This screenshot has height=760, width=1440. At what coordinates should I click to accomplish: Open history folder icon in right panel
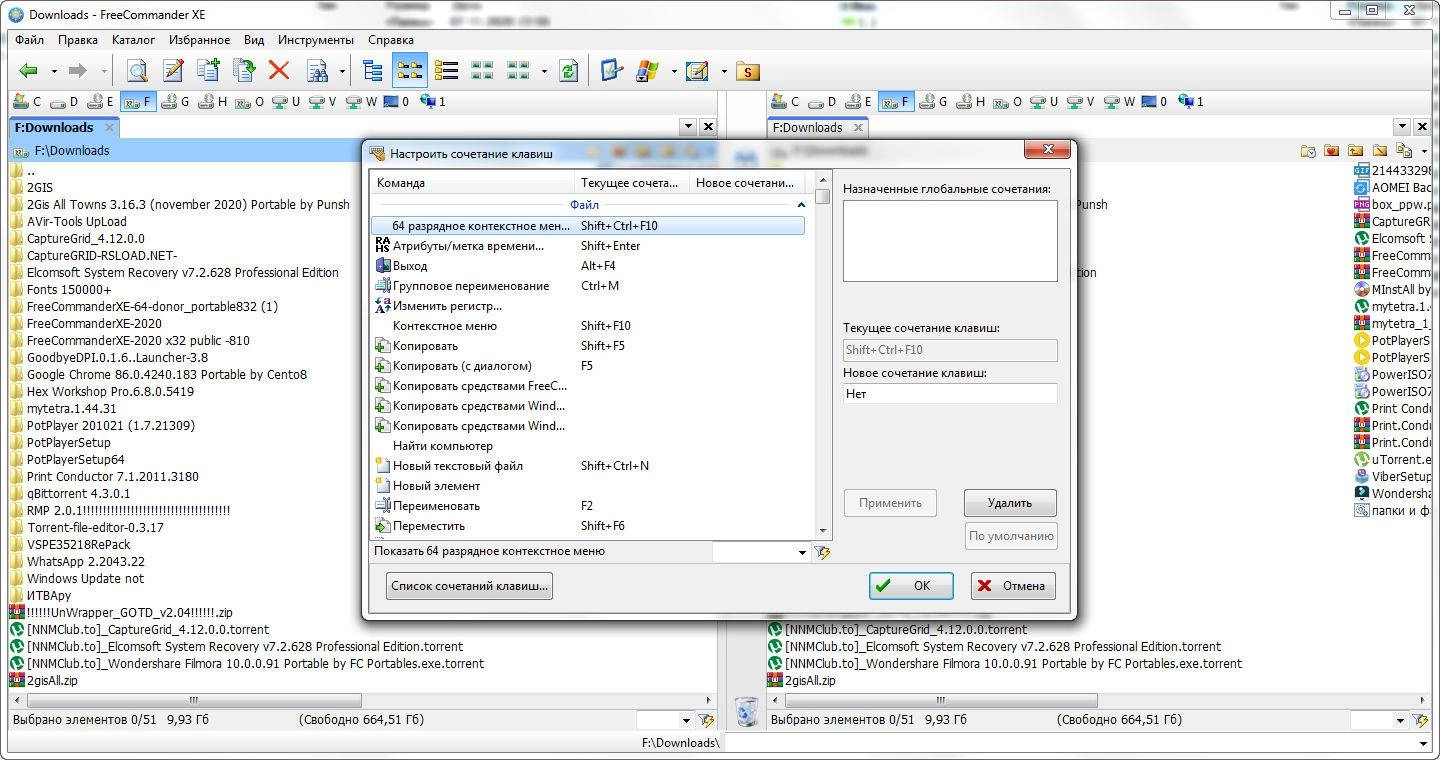[1308, 151]
